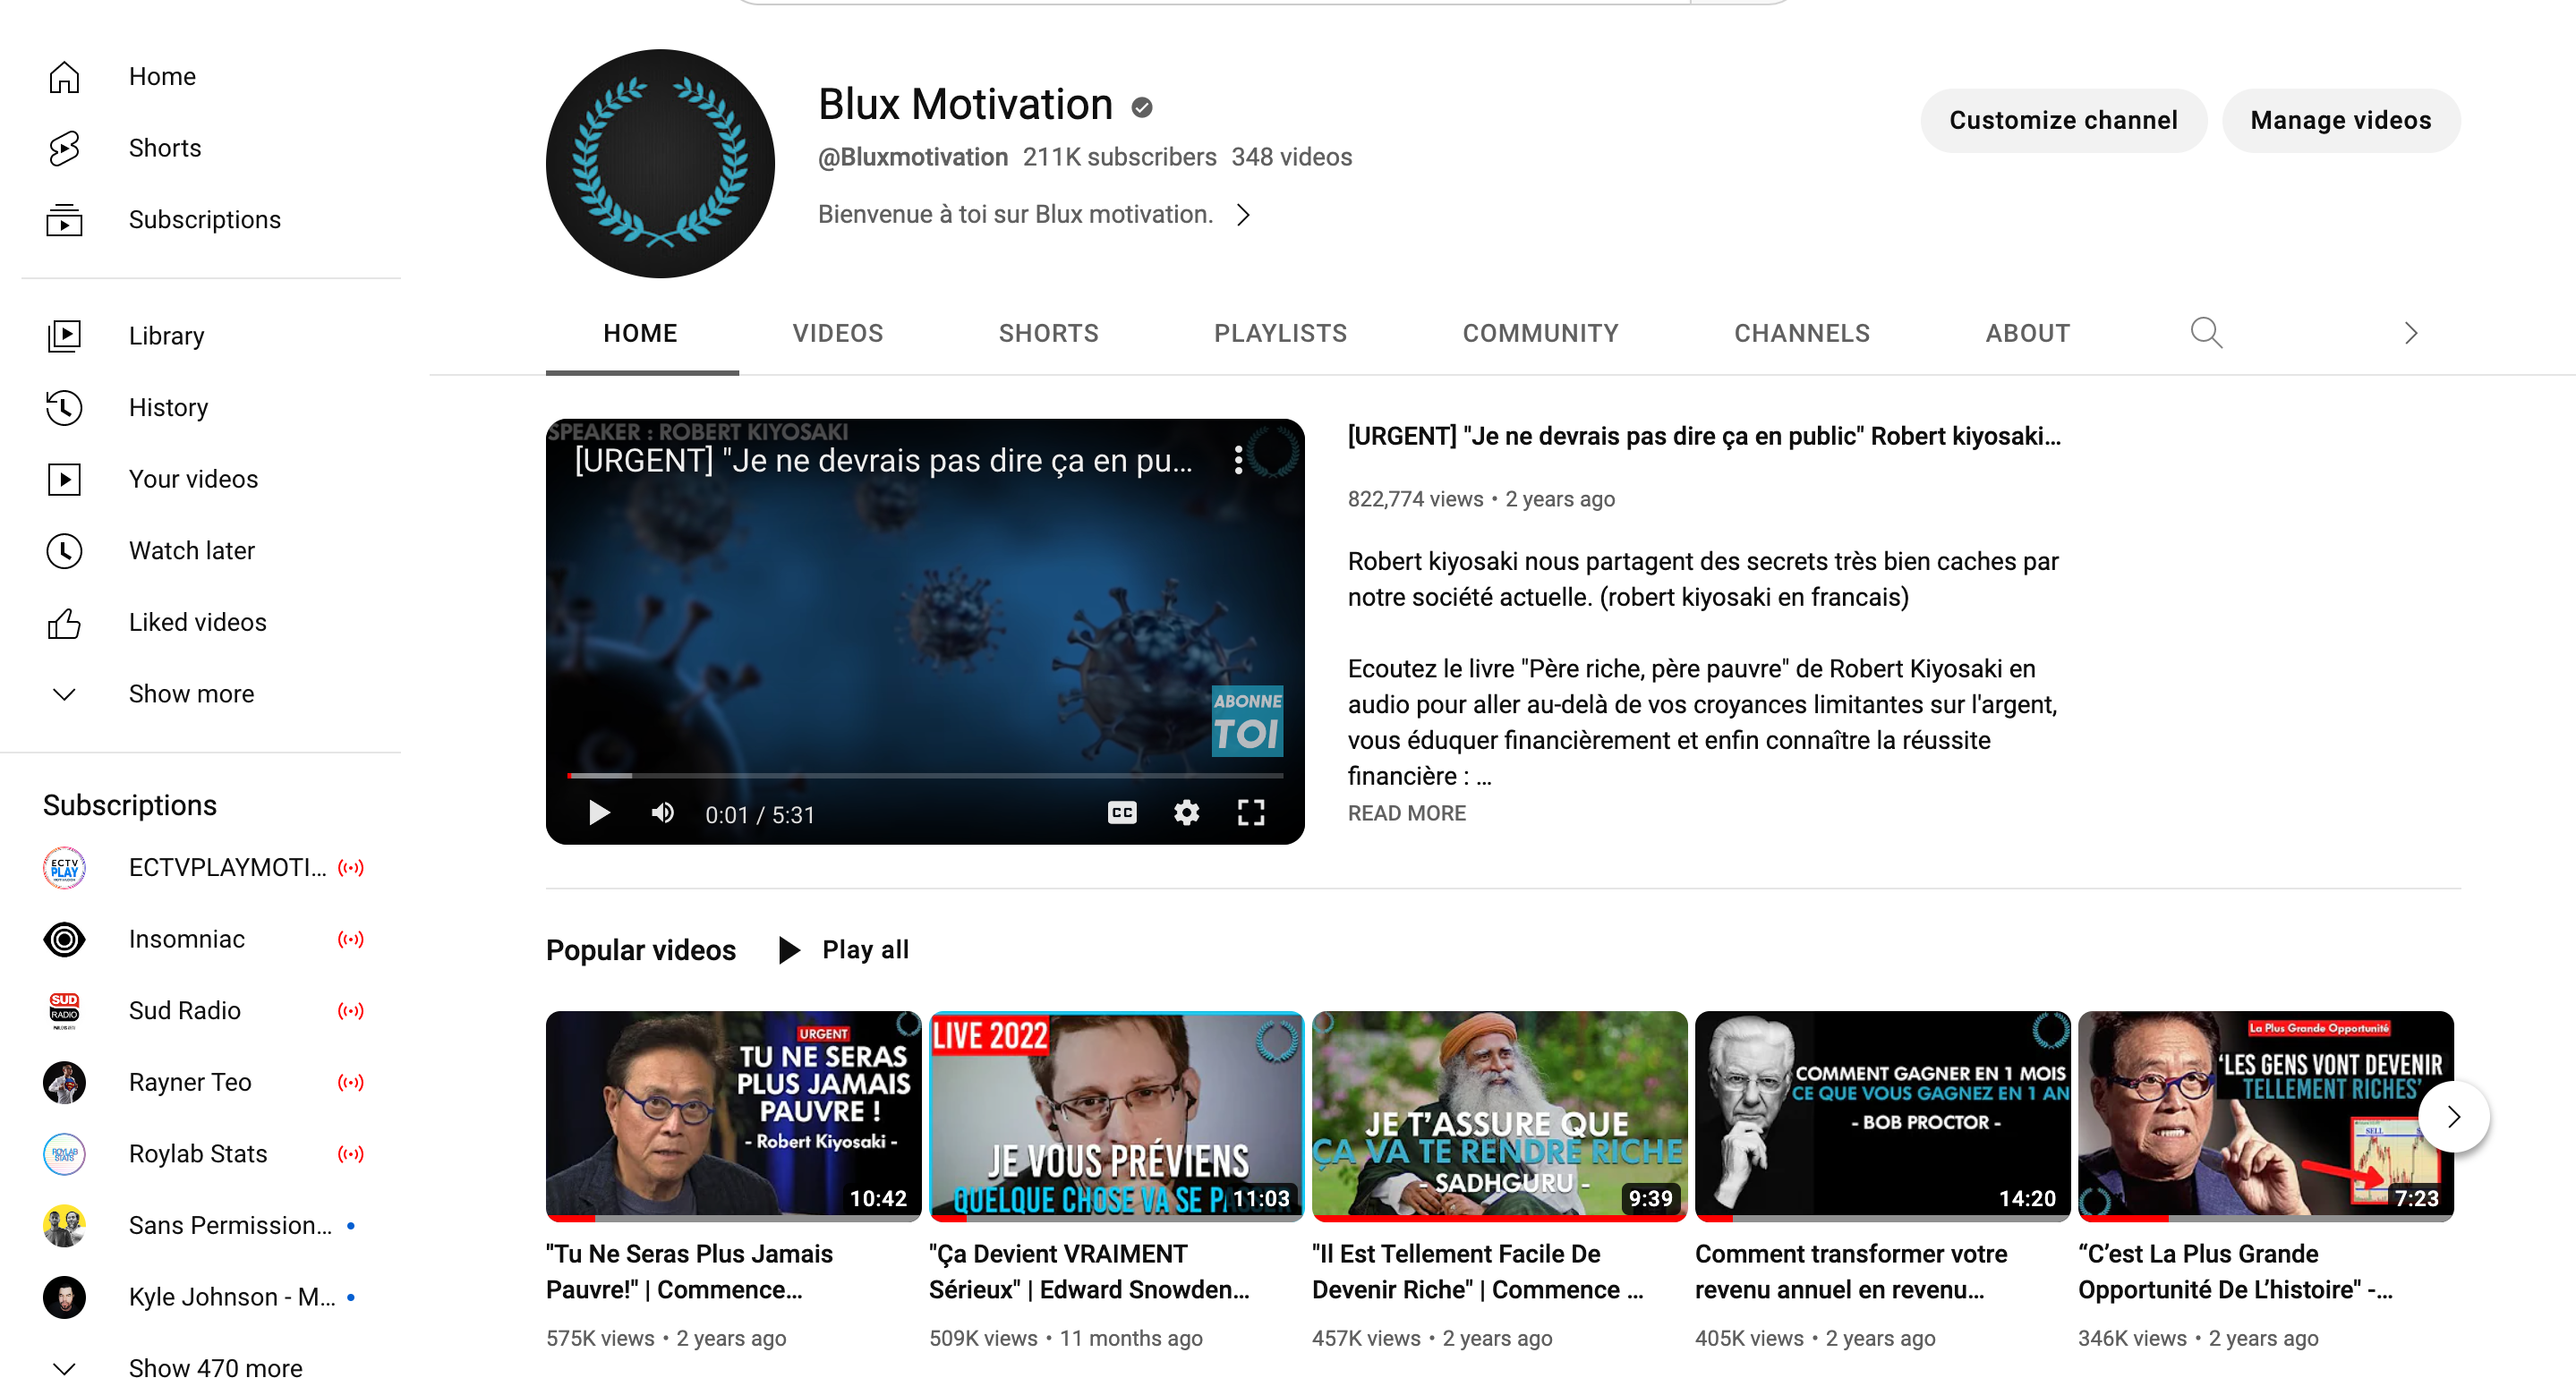Click the Play all button label
2576x1378 pixels.
(865, 950)
